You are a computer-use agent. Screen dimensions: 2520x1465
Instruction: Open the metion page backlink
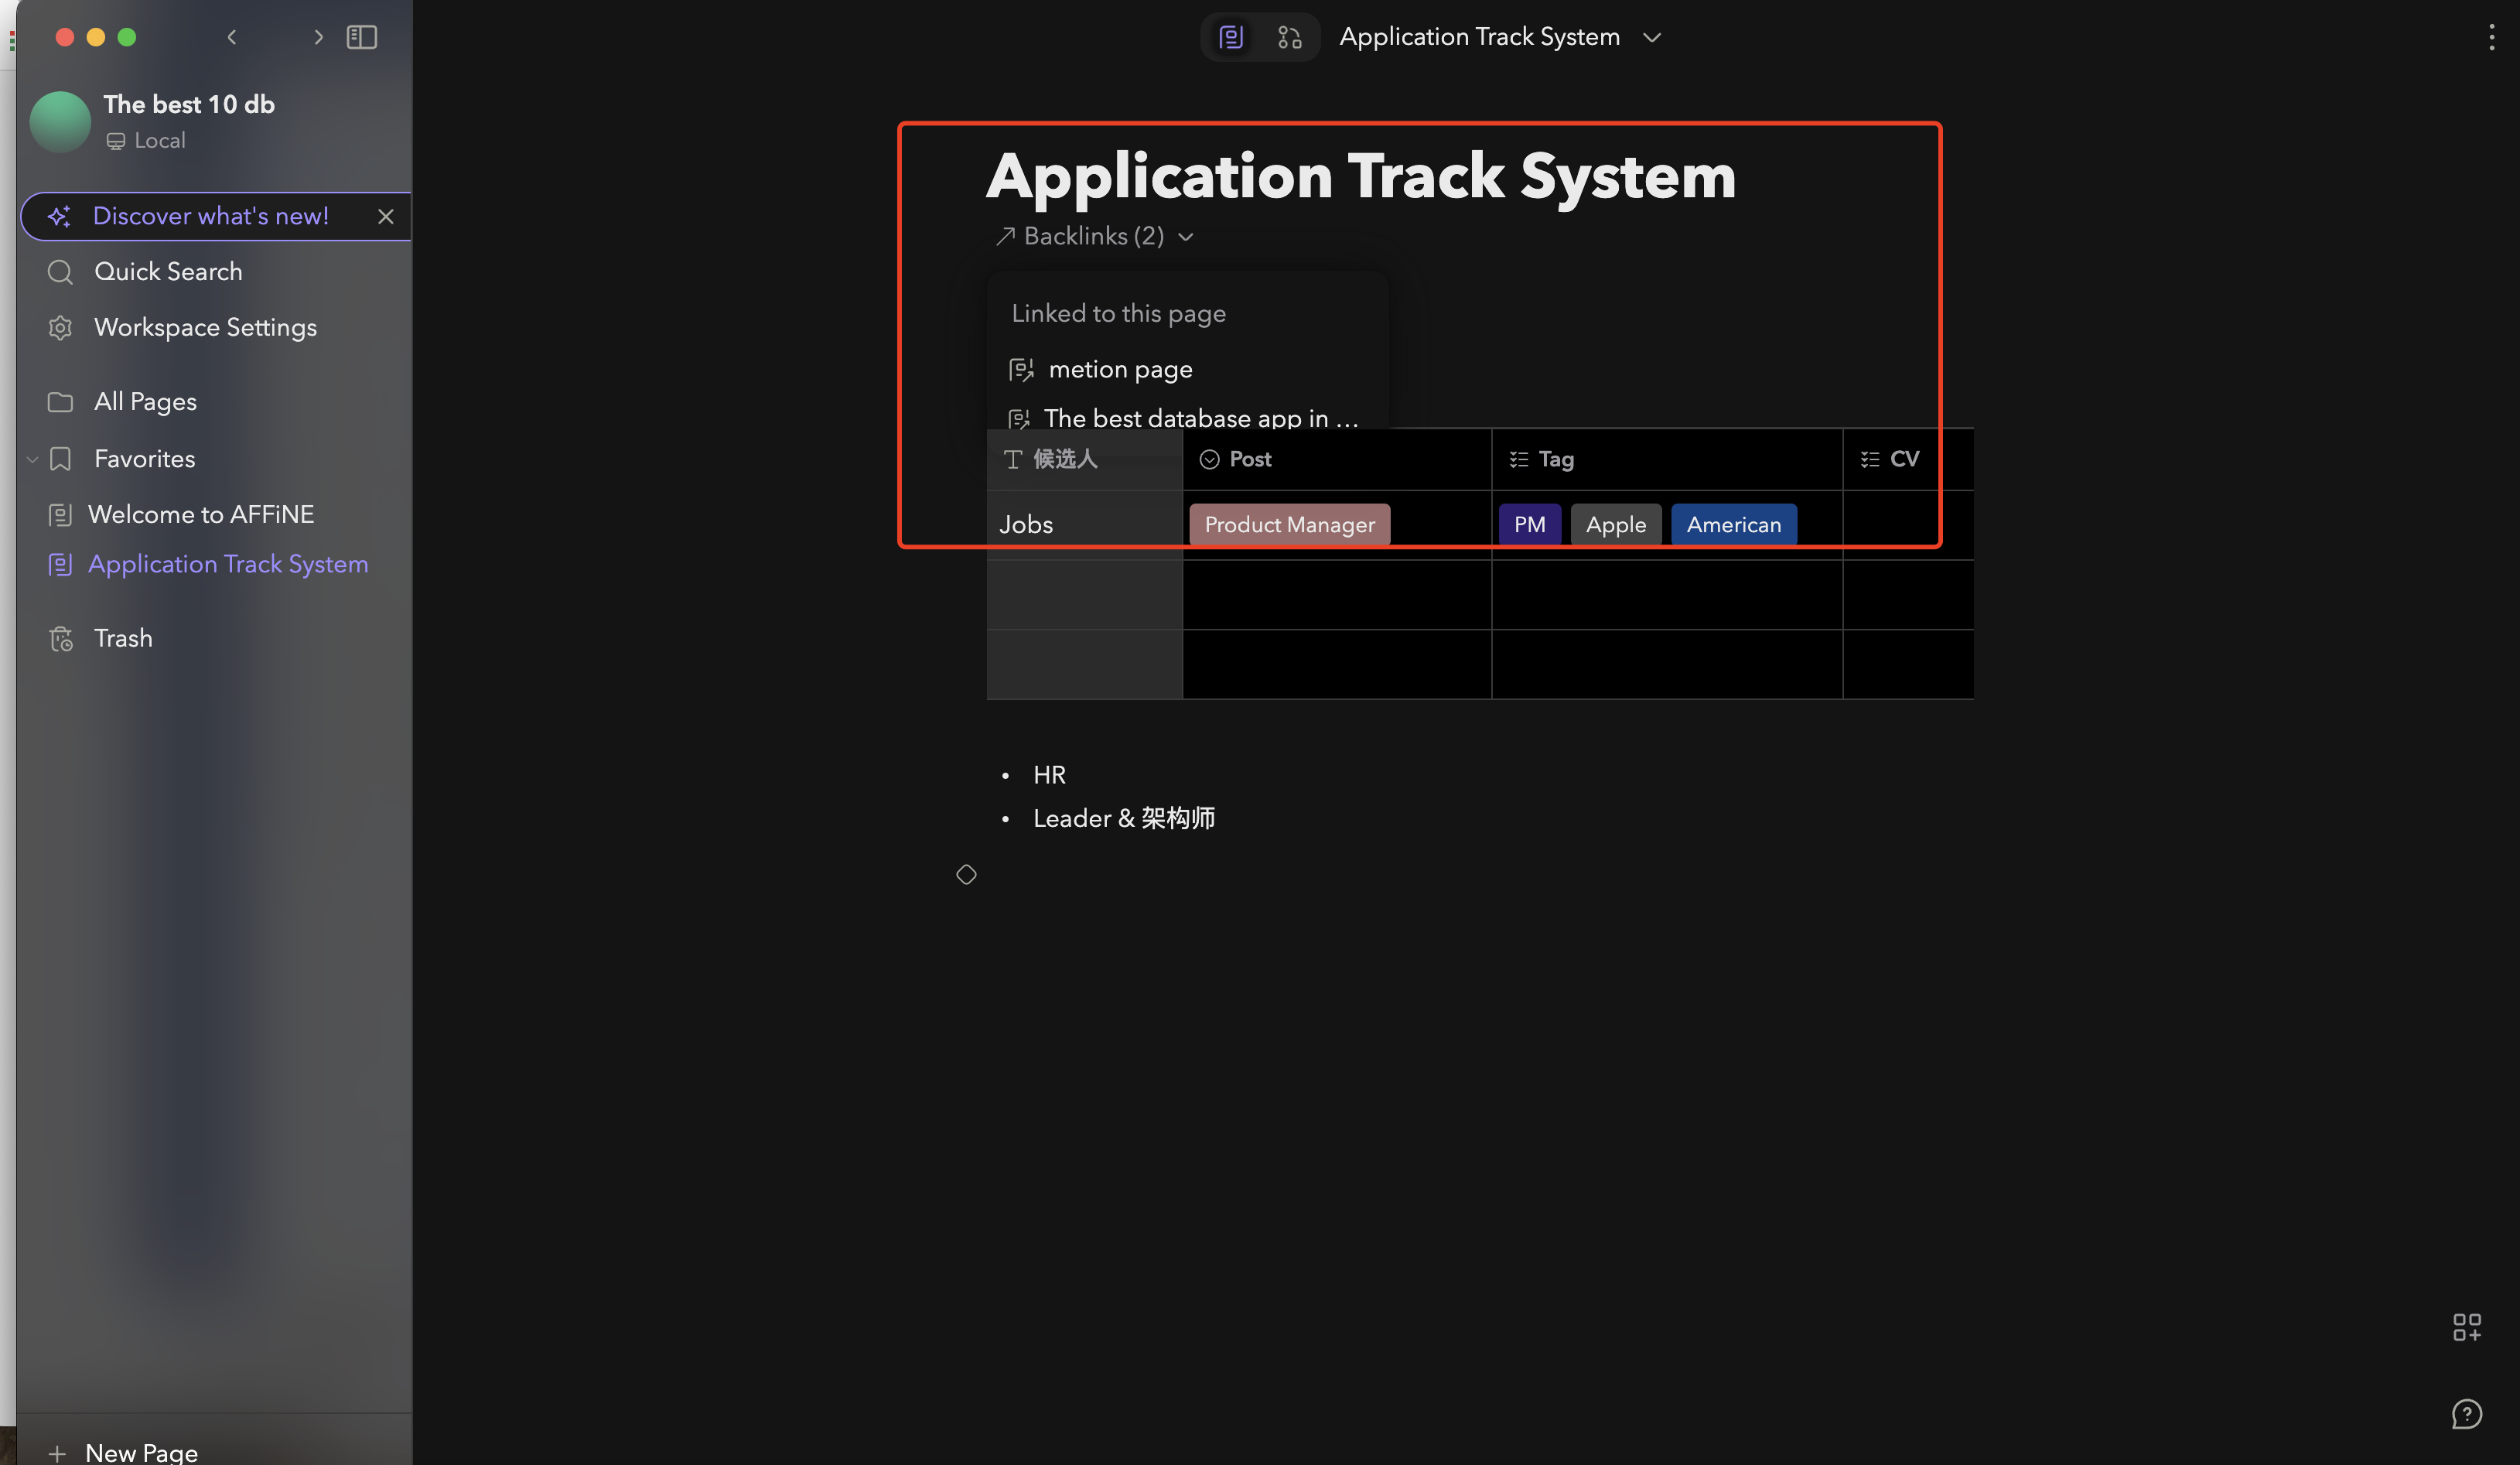point(1120,369)
